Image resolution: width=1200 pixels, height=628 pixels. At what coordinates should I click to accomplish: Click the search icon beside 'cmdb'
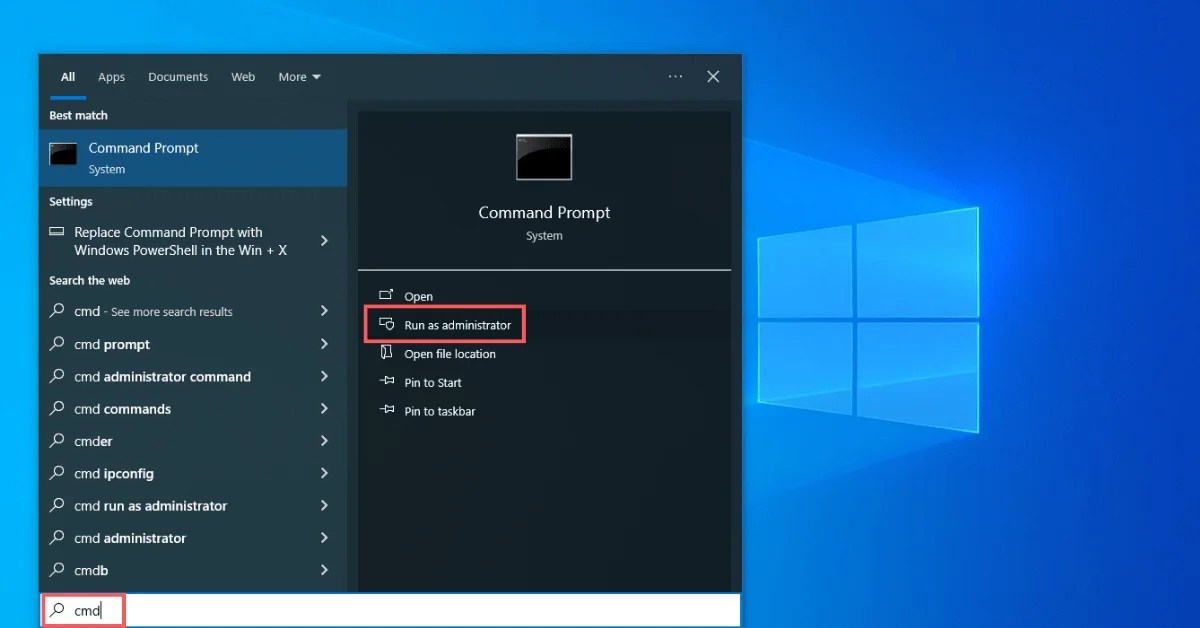(57, 570)
